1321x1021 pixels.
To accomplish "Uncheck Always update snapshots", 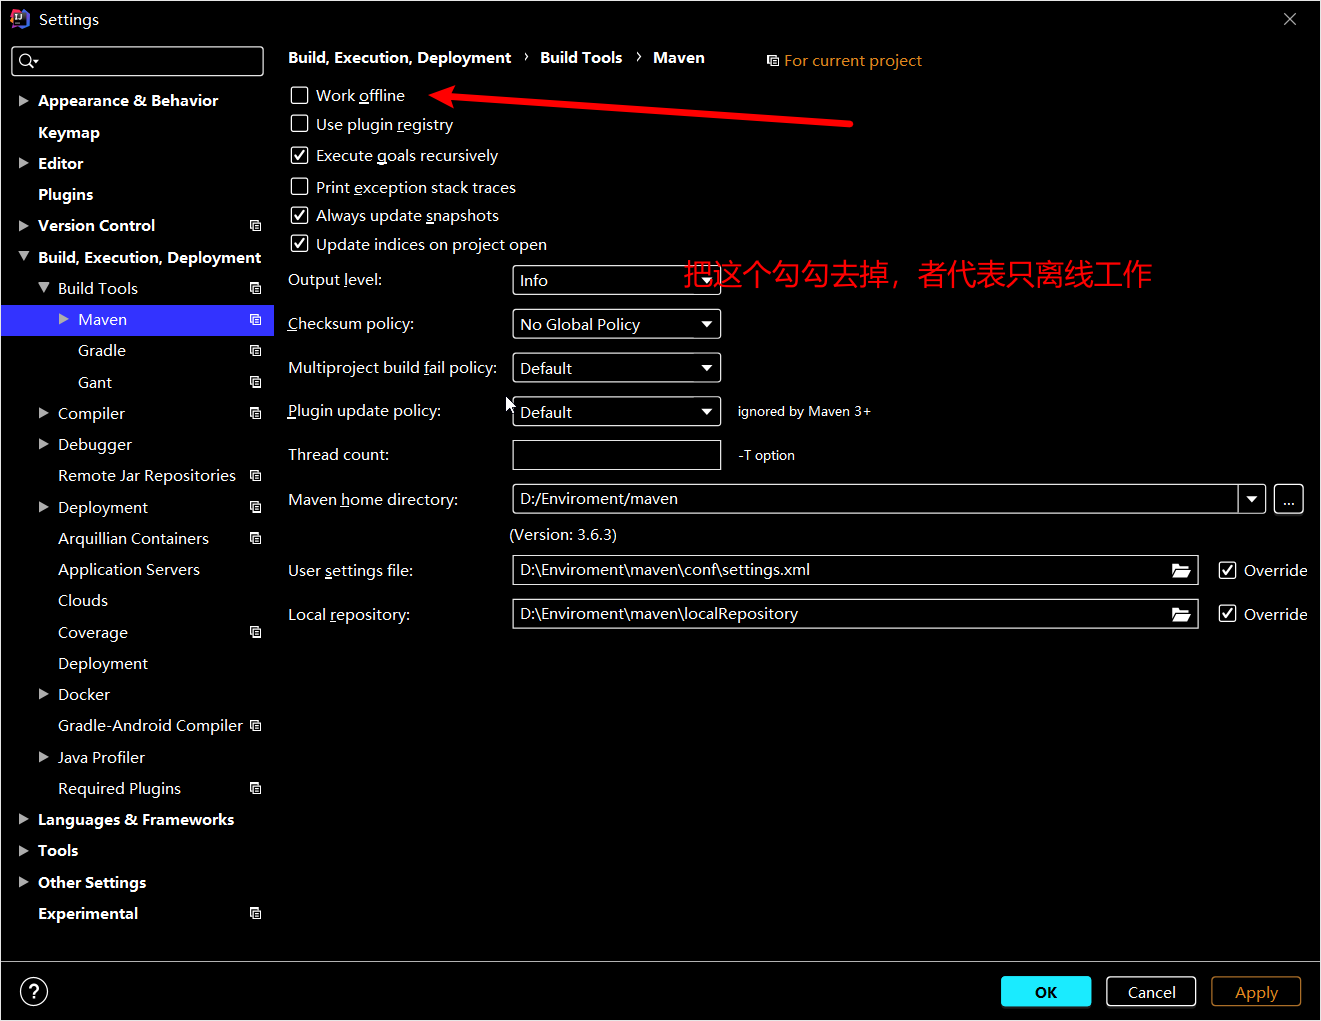I will pyautogui.click(x=299, y=215).
